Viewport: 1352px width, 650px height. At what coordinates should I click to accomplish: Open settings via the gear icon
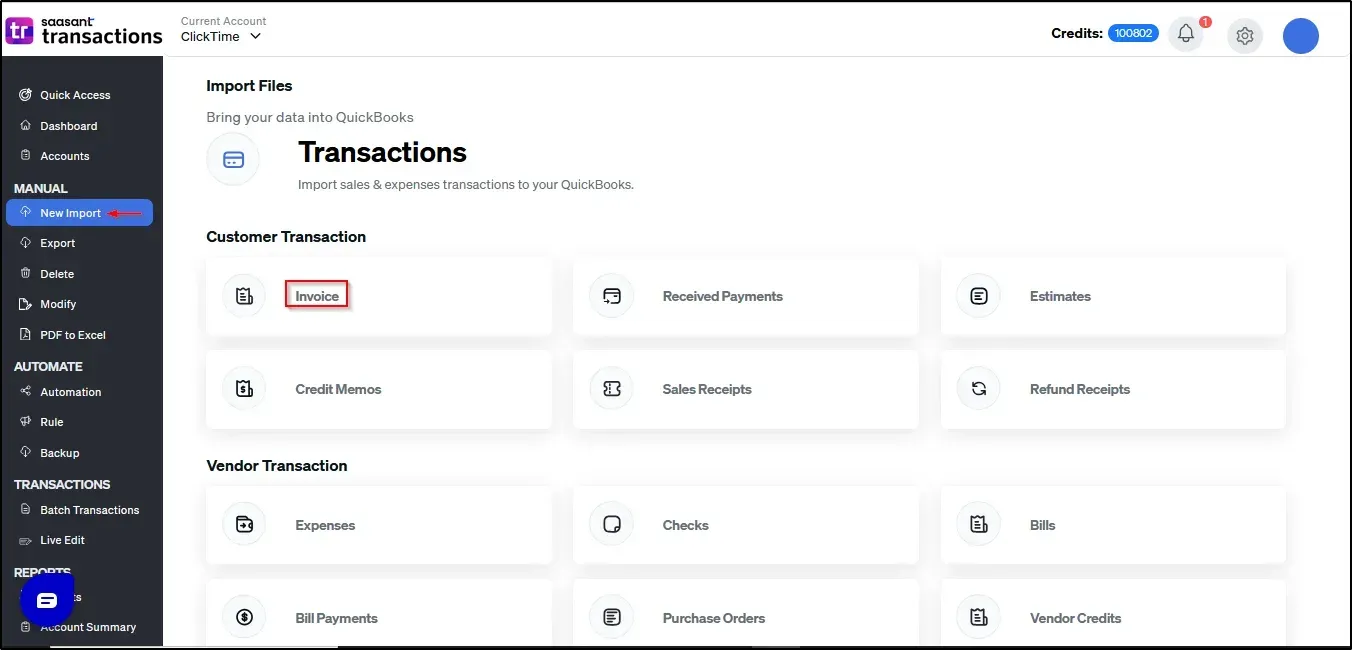(x=1245, y=36)
